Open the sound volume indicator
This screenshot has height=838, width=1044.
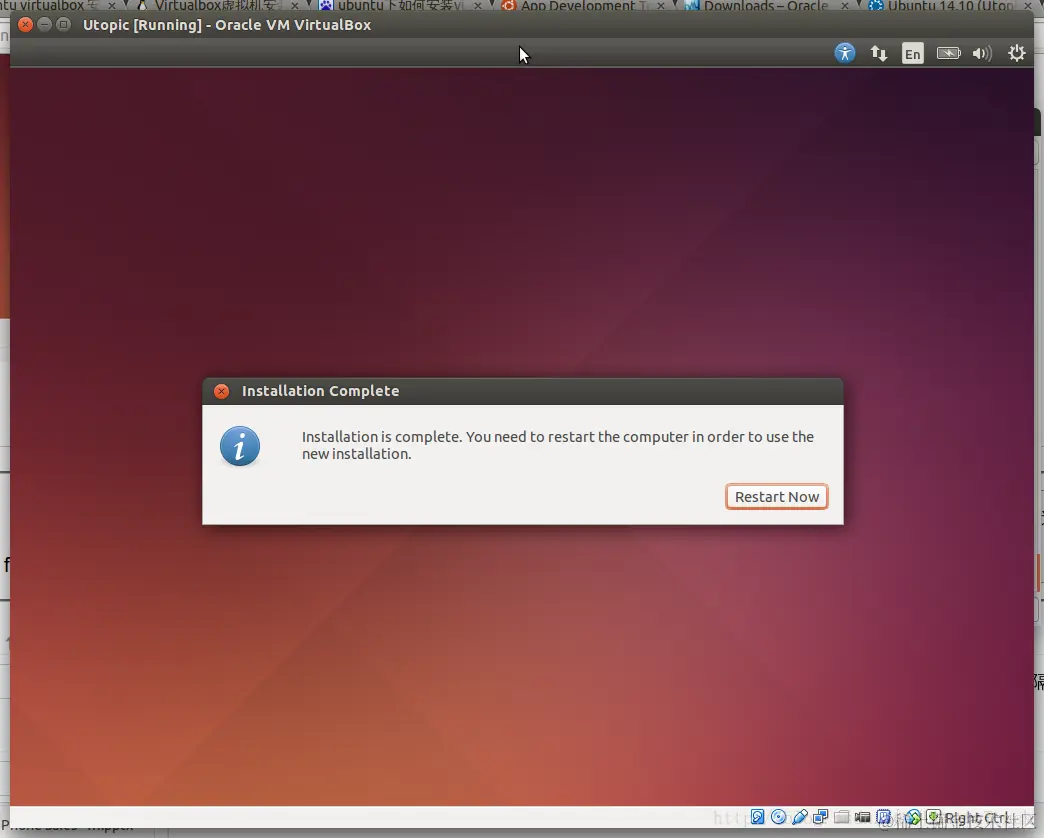click(x=982, y=53)
